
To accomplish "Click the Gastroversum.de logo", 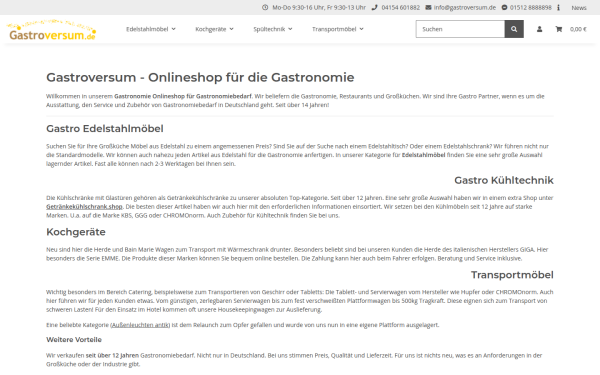I will coord(51,30).
